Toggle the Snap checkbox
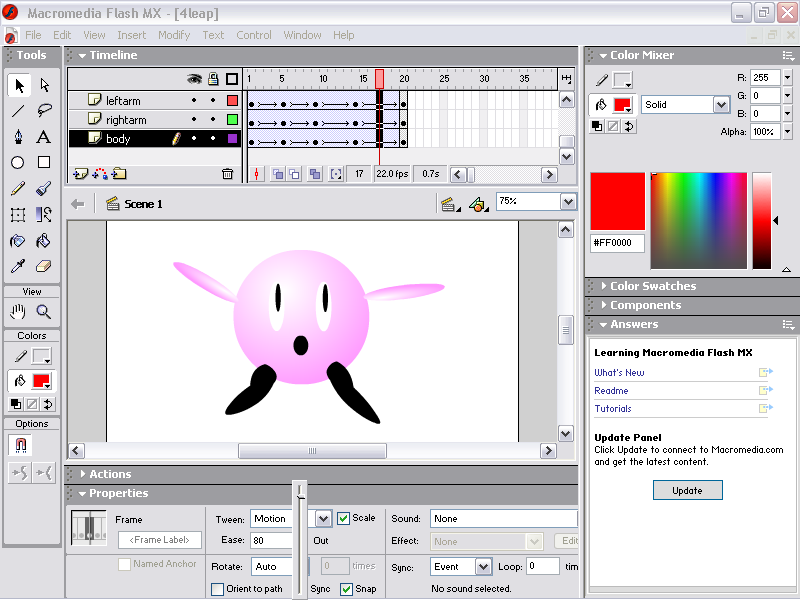 point(346,589)
